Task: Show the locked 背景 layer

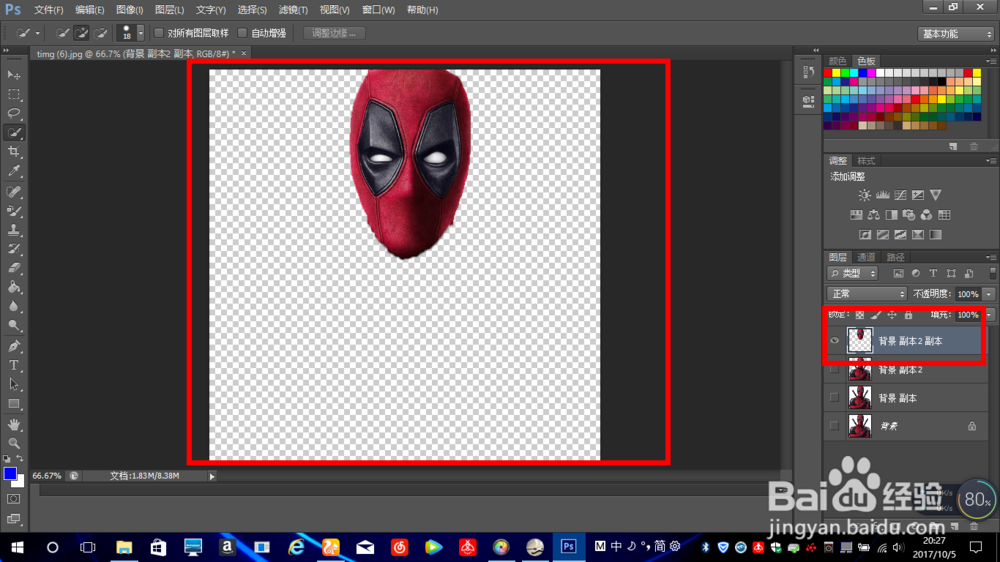Action: click(x=834, y=426)
